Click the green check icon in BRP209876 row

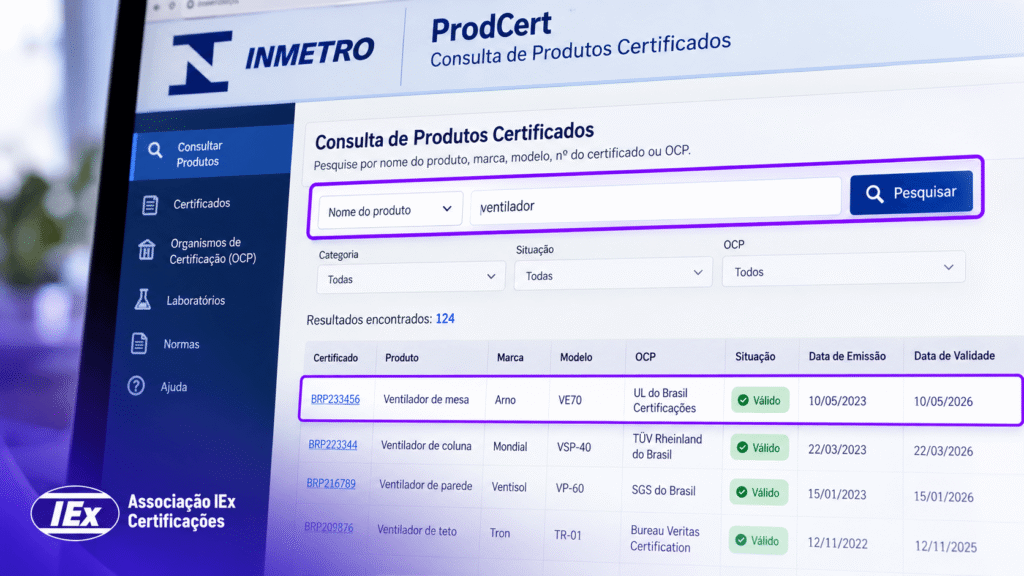(x=741, y=540)
